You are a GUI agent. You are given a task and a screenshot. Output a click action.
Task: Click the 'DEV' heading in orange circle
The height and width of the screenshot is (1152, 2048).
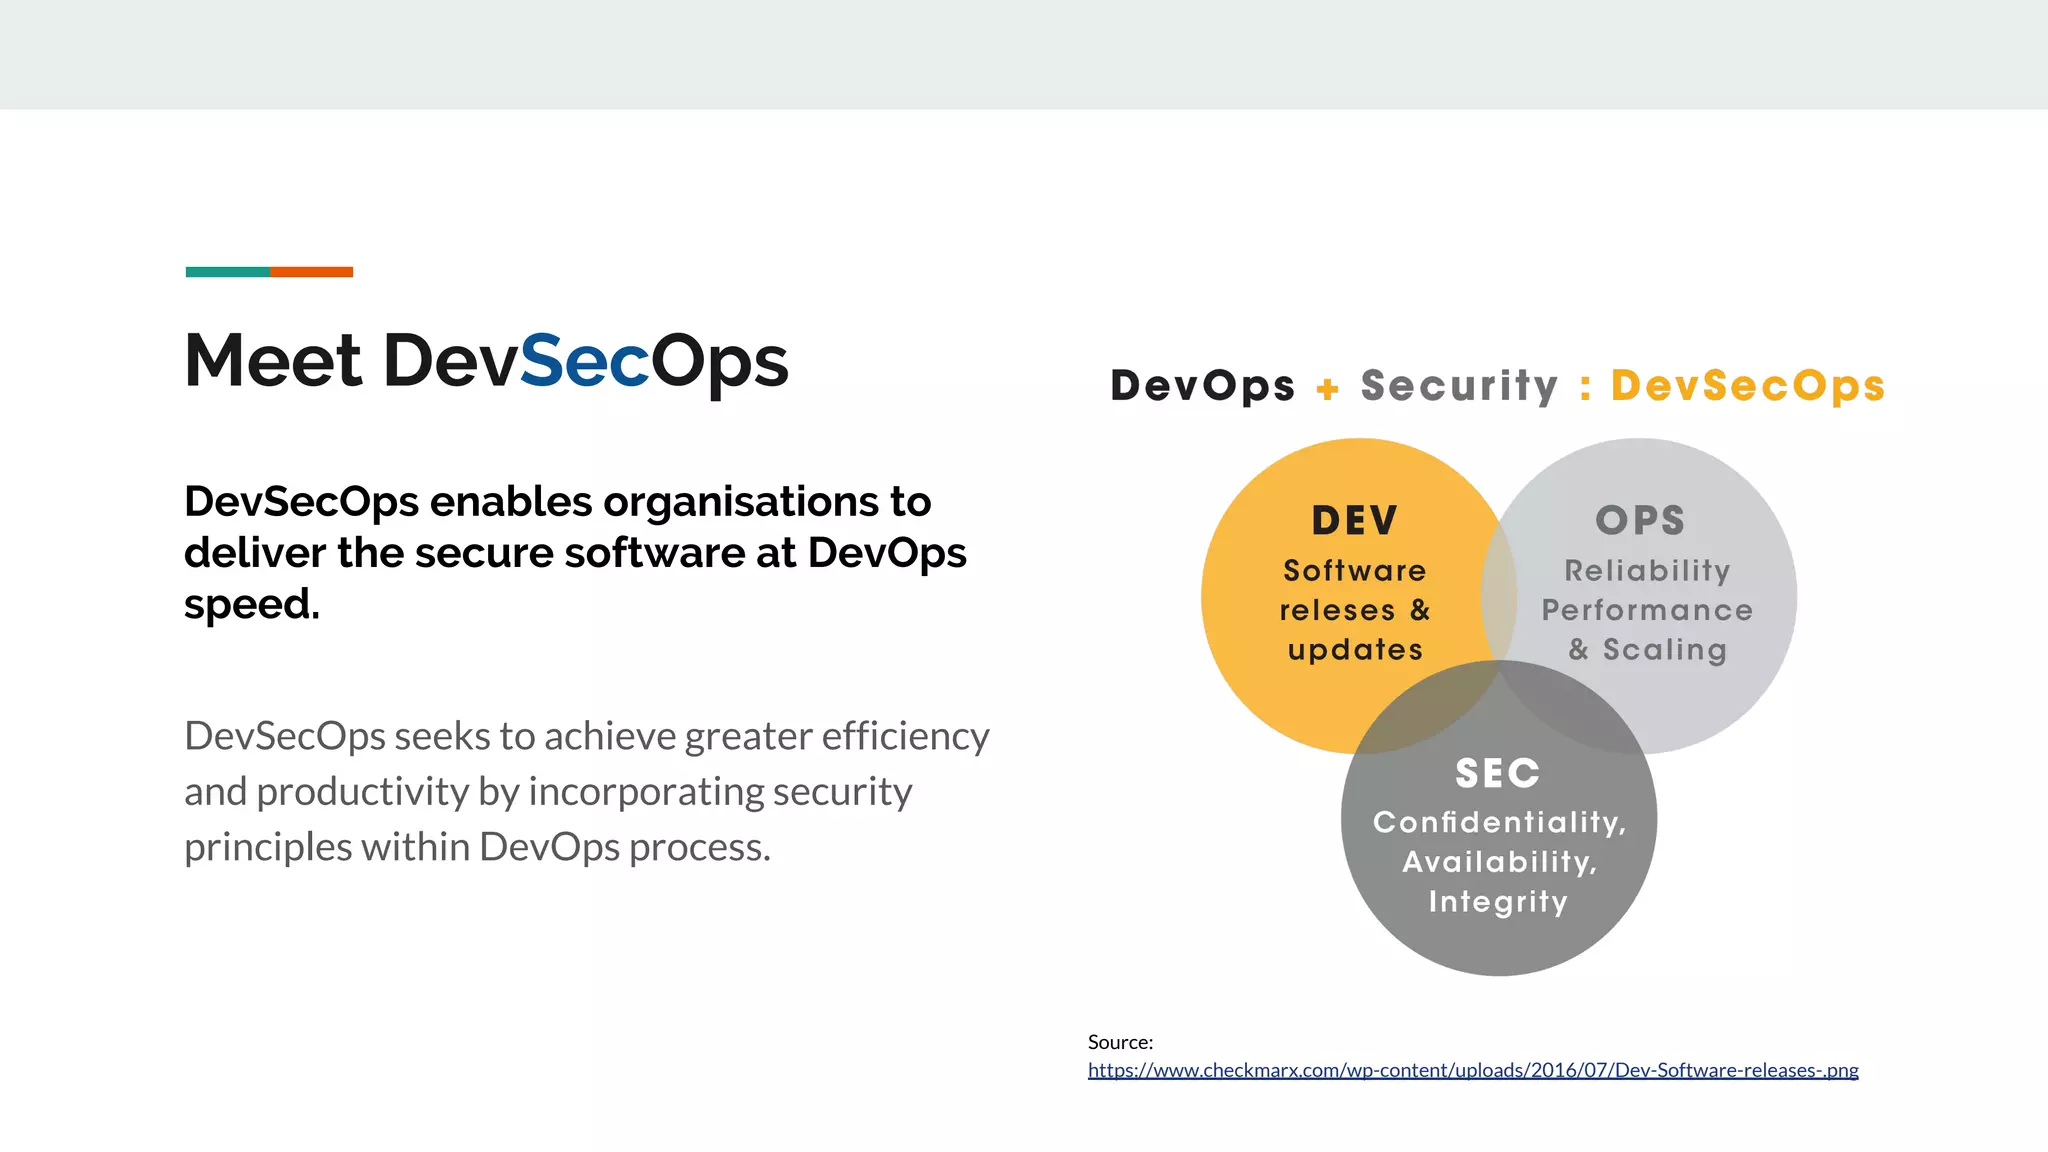1355,521
